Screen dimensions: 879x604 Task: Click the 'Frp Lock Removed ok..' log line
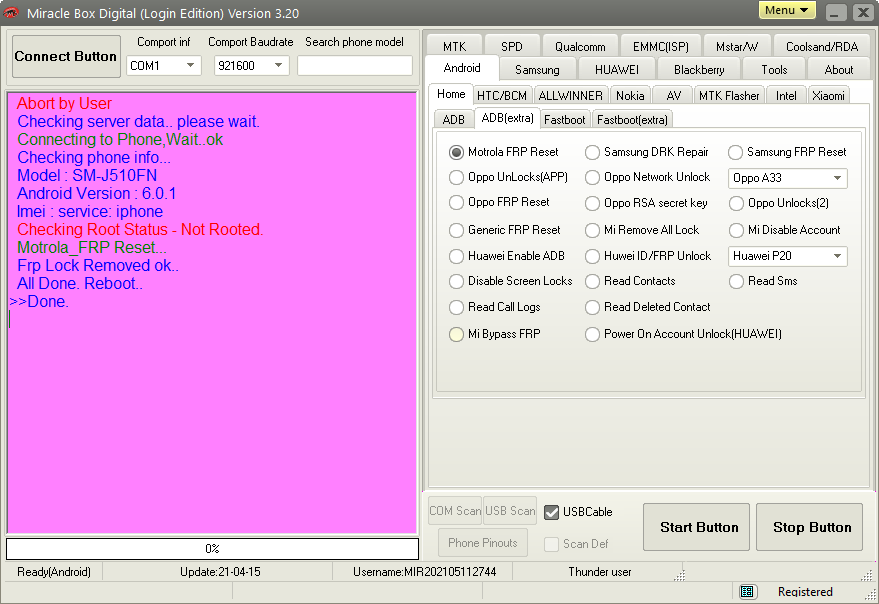[98, 265]
